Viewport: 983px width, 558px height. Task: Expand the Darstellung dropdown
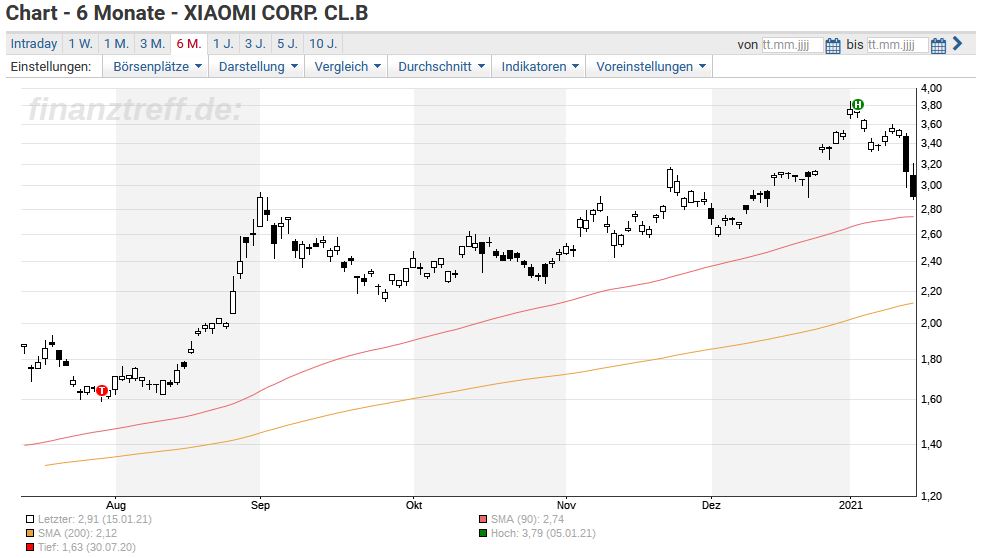point(257,66)
